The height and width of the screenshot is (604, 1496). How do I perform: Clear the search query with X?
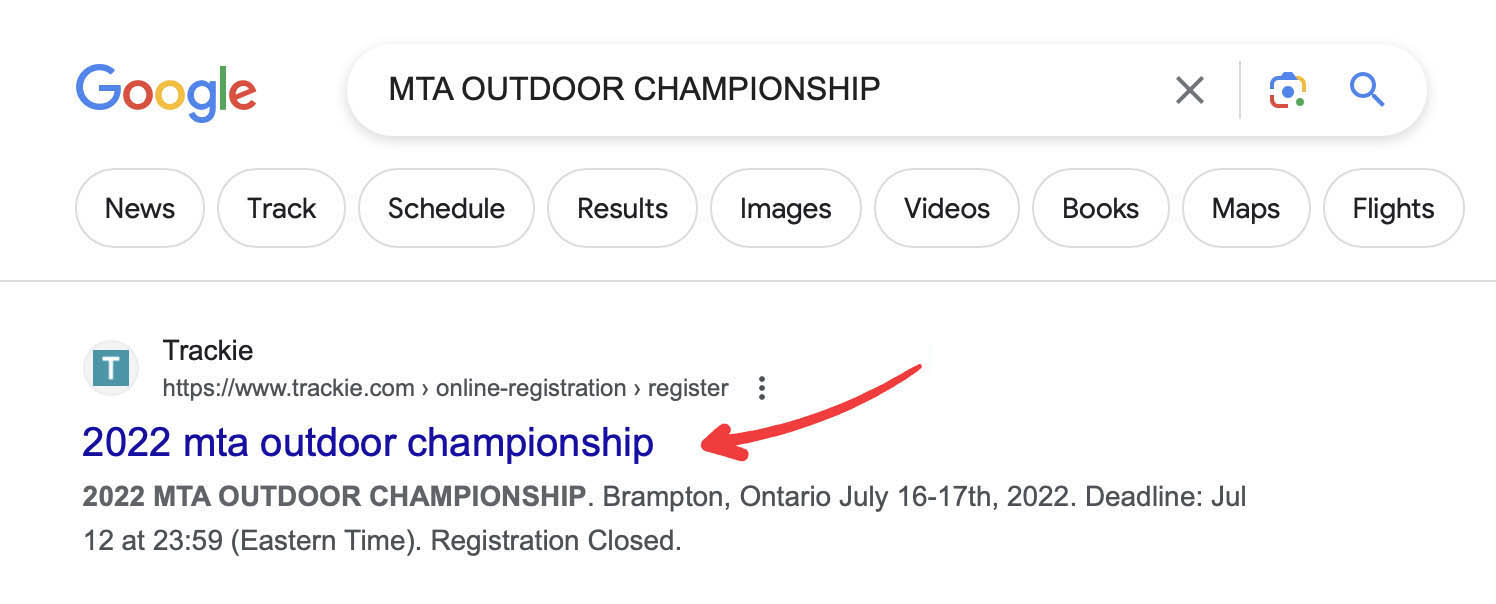(1189, 90)
